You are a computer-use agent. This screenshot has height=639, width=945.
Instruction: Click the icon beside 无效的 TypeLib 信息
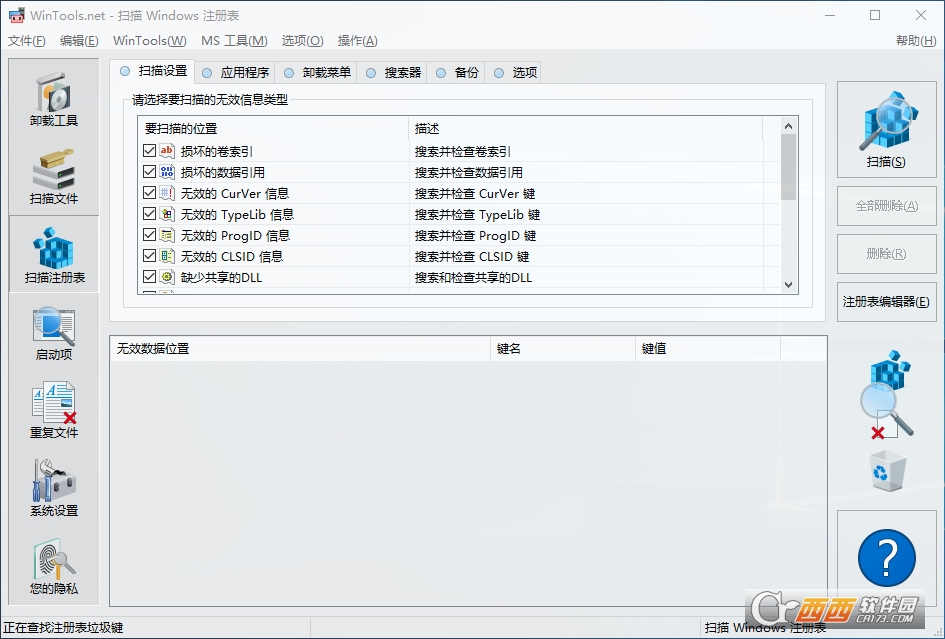click(167, 214)
